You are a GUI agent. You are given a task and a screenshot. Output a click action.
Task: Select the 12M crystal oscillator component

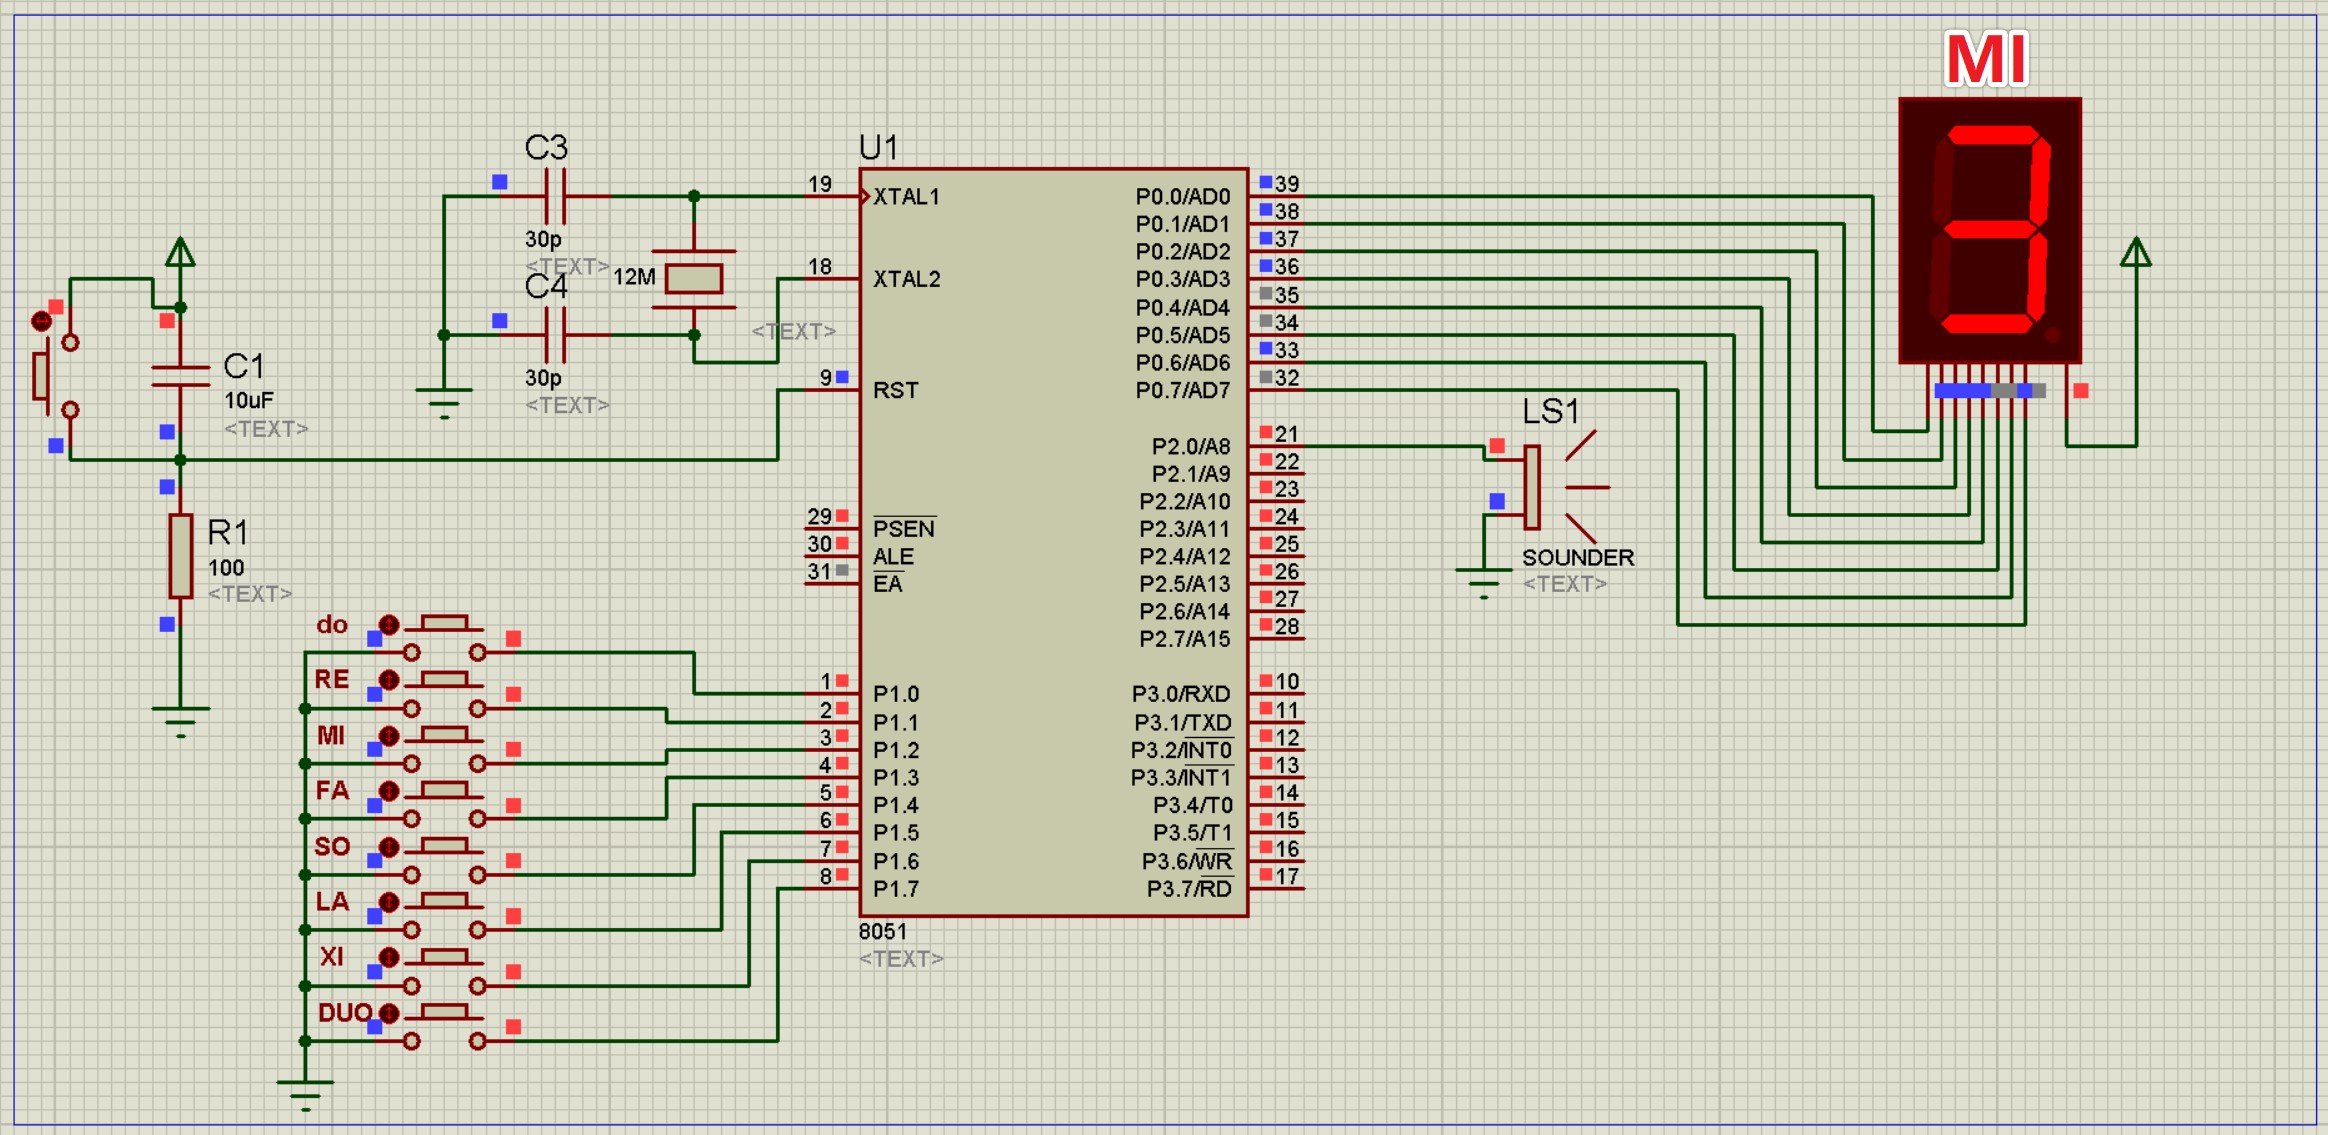coord(693,278)
